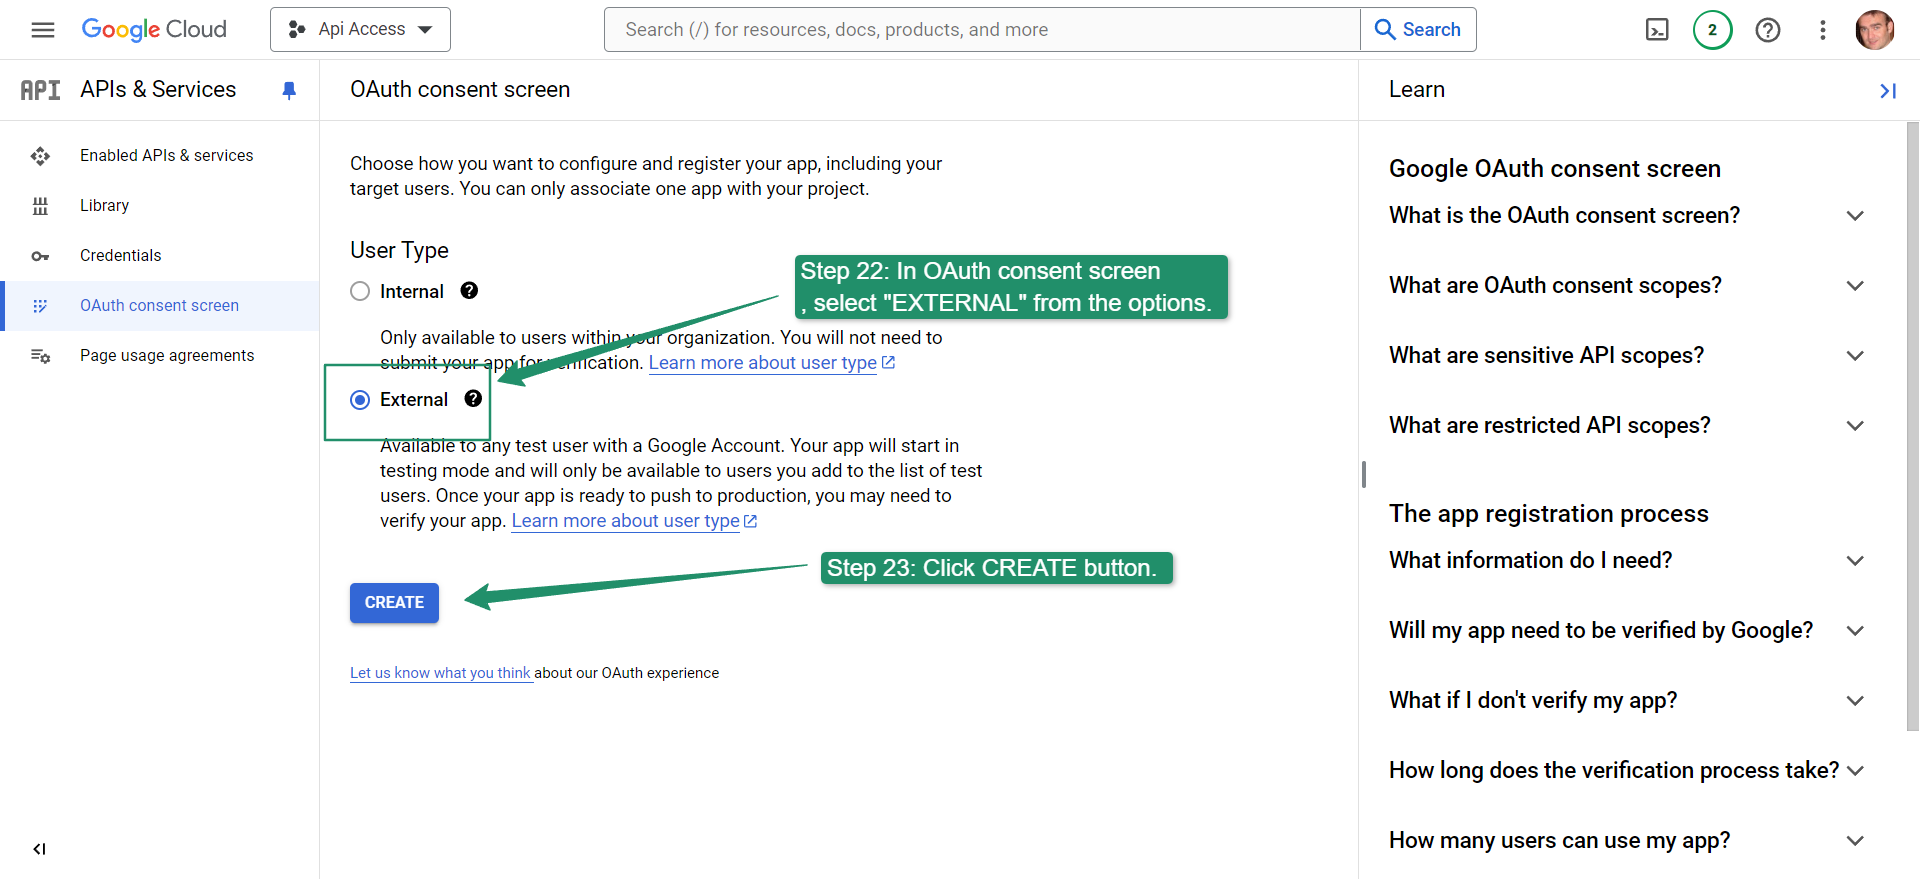Select OAuth consent screen sidebar item
1920x879 pixels.
point(159,306)
